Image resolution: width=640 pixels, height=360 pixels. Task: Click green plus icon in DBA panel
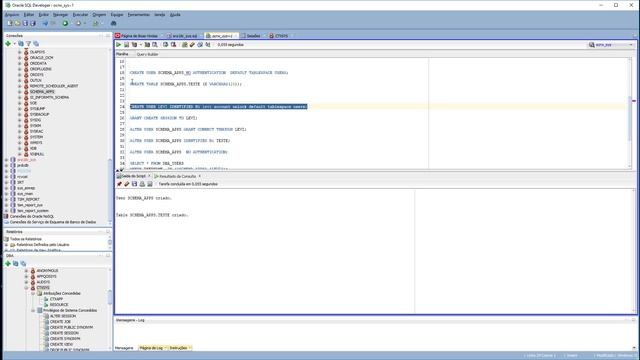pyautogui.click(x=8, y=264)
